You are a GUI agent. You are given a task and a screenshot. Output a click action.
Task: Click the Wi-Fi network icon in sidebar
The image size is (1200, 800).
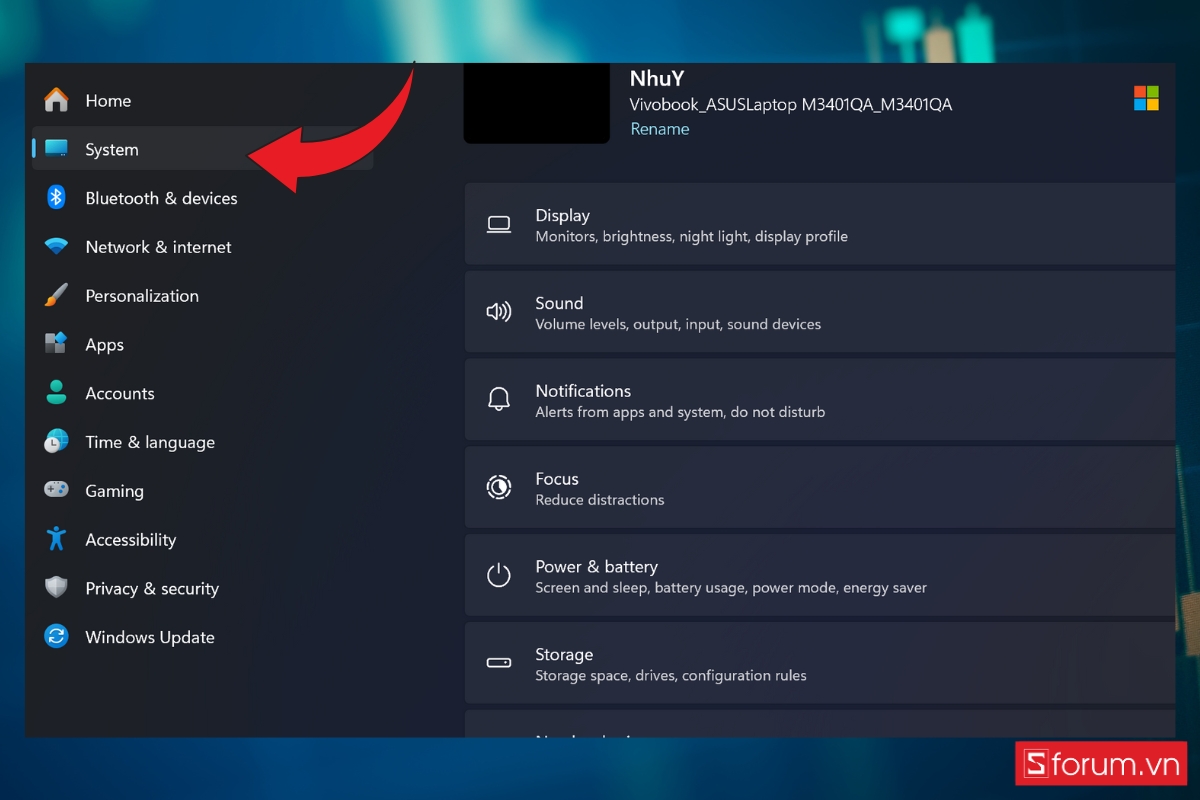[57, 247]
